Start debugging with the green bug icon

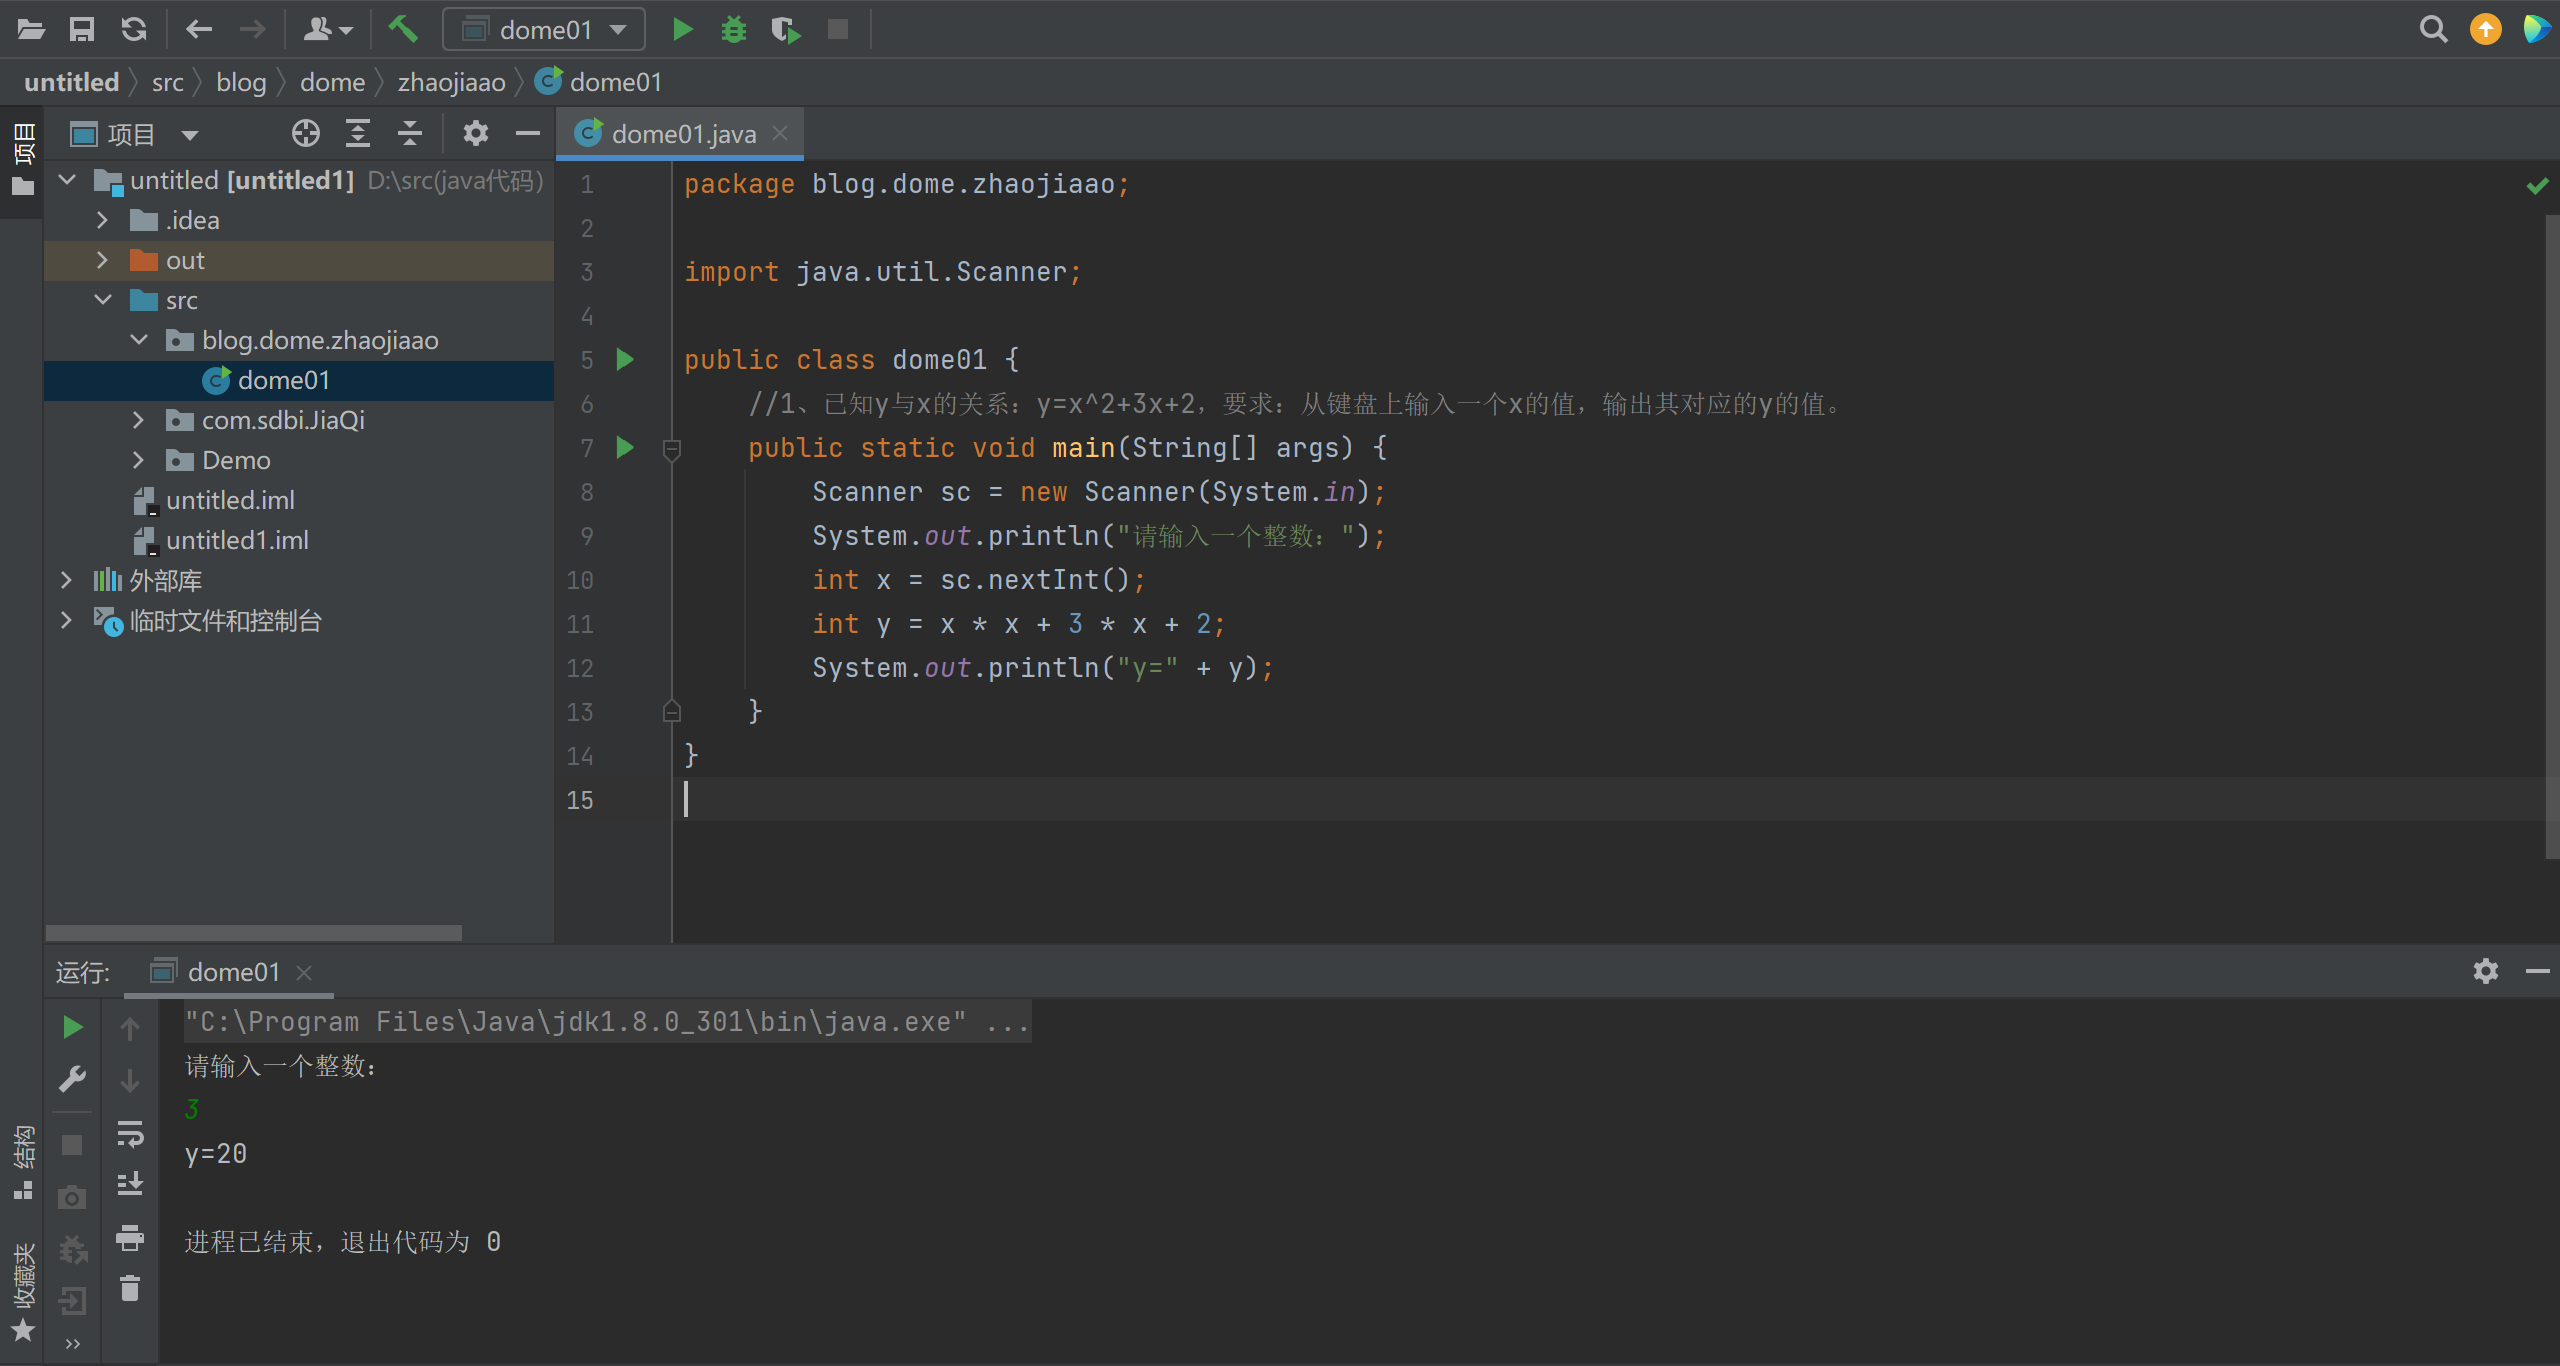734,29
